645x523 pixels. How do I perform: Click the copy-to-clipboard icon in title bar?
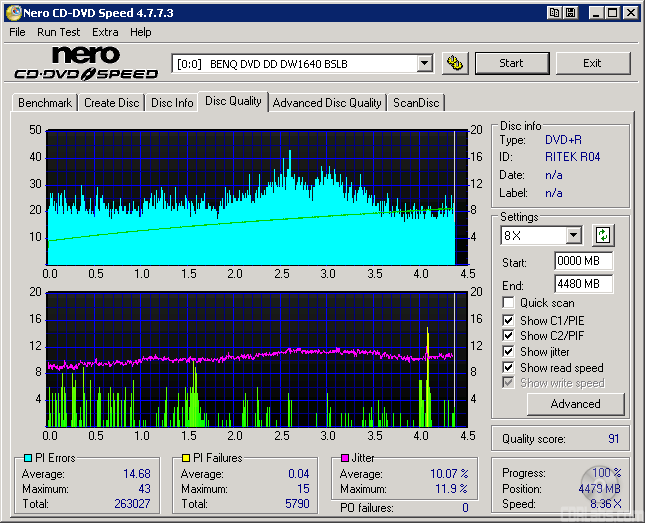coord(553,13)
